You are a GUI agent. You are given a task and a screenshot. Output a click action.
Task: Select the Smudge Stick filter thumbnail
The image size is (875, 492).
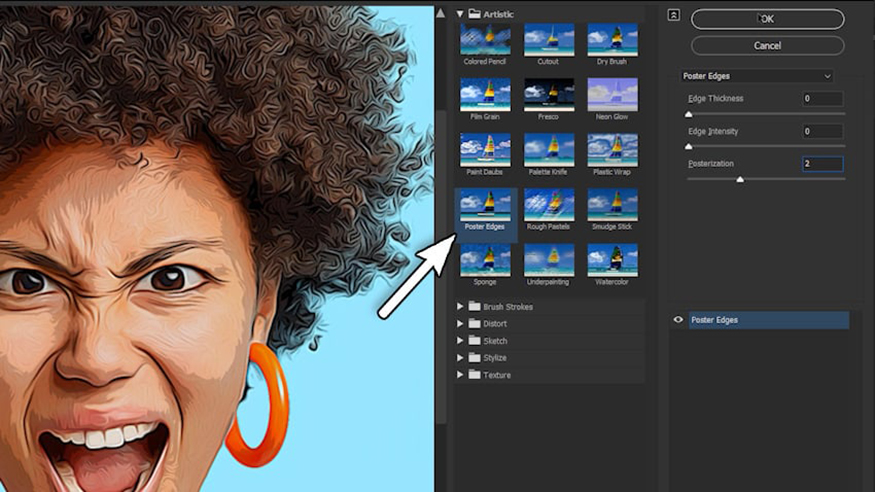point(612,205)
